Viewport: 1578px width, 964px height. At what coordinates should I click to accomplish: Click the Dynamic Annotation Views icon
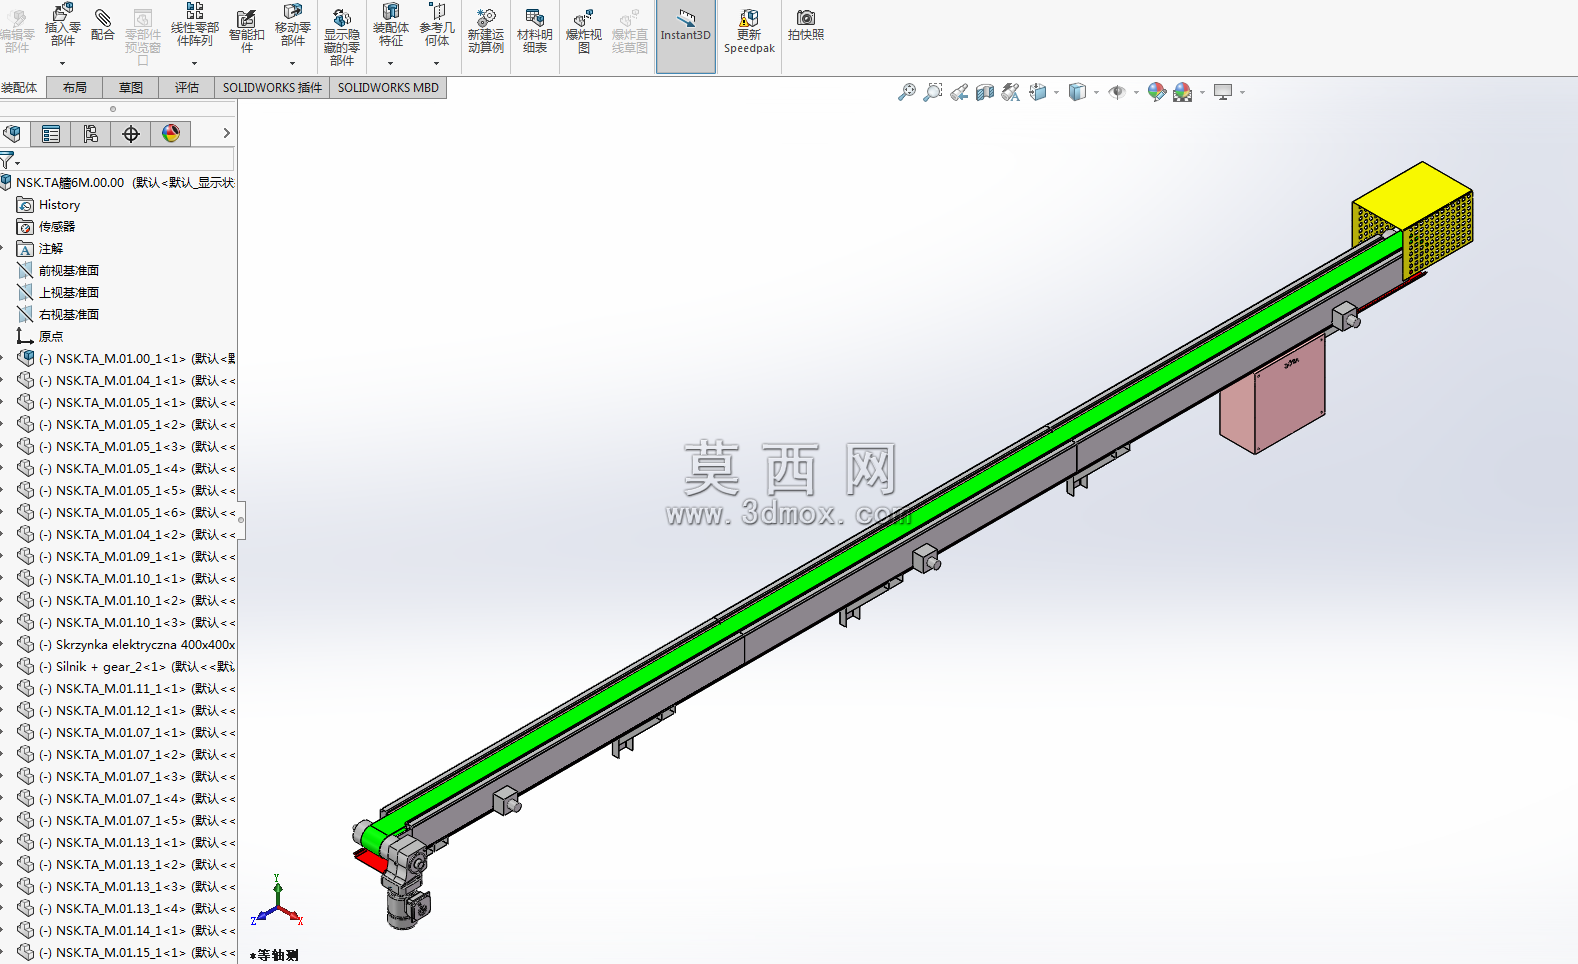click(1011, 92)
